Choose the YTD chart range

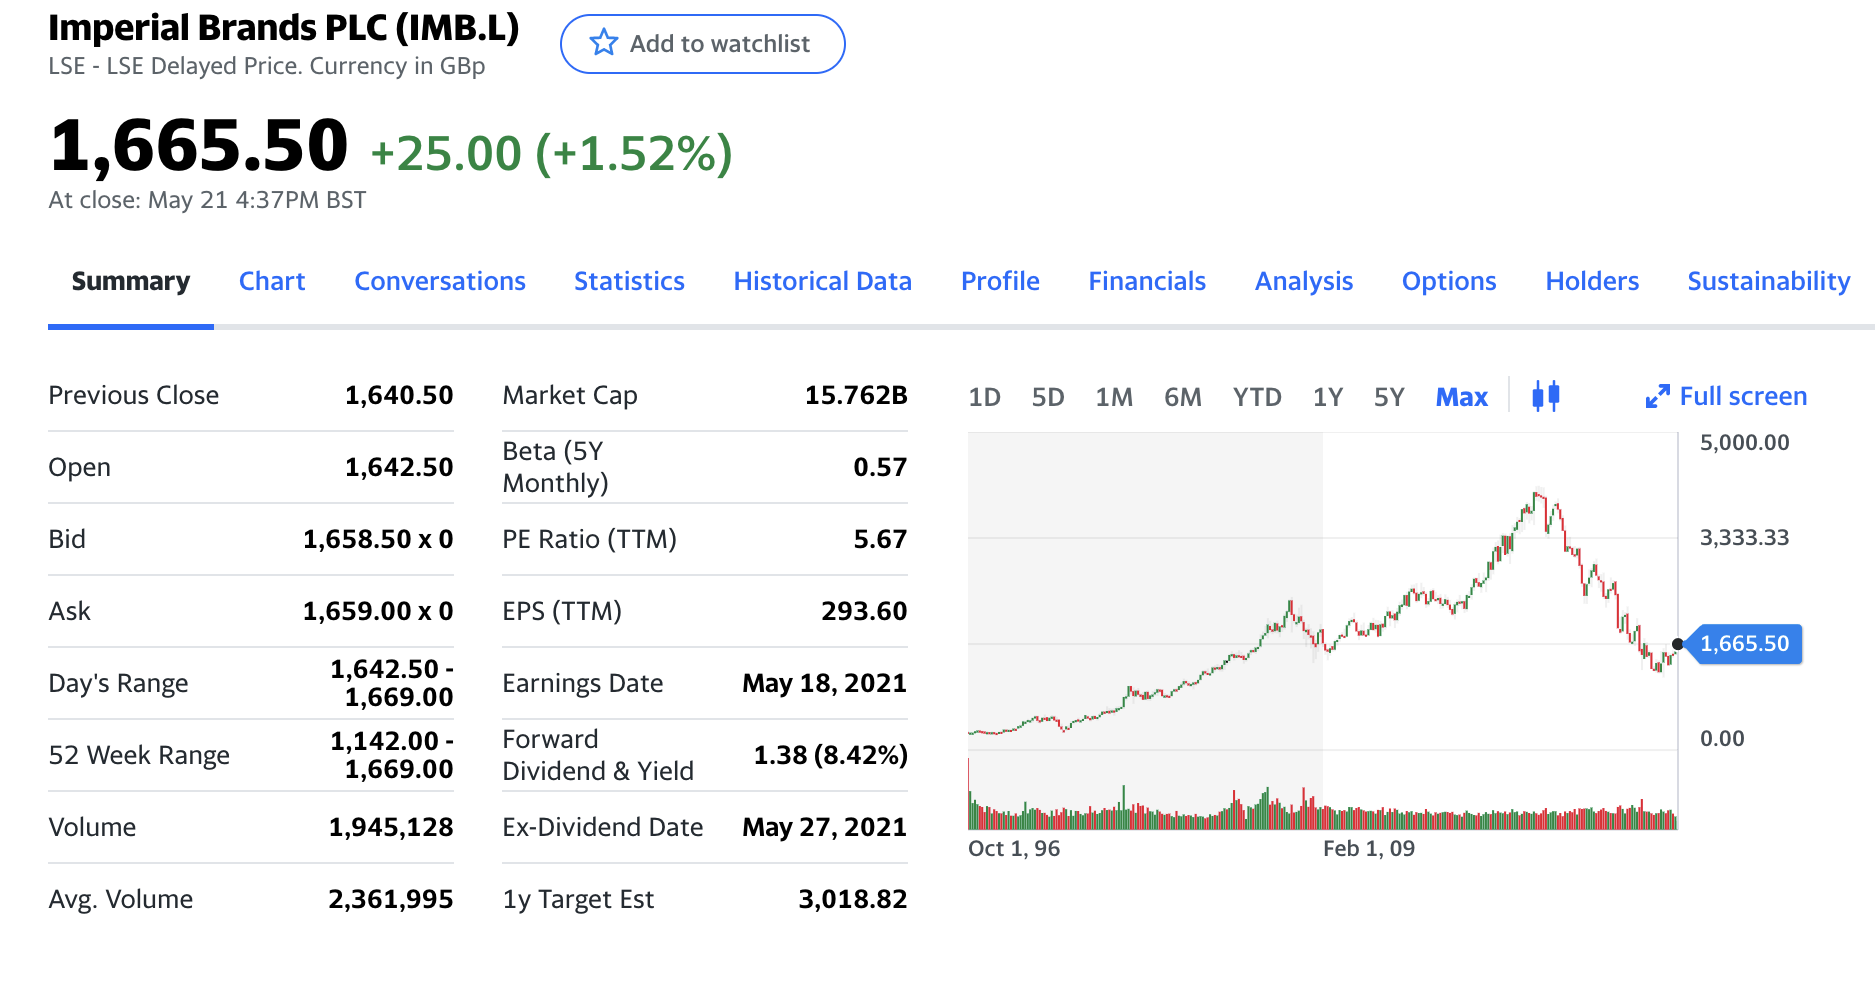pos(1257,398)
